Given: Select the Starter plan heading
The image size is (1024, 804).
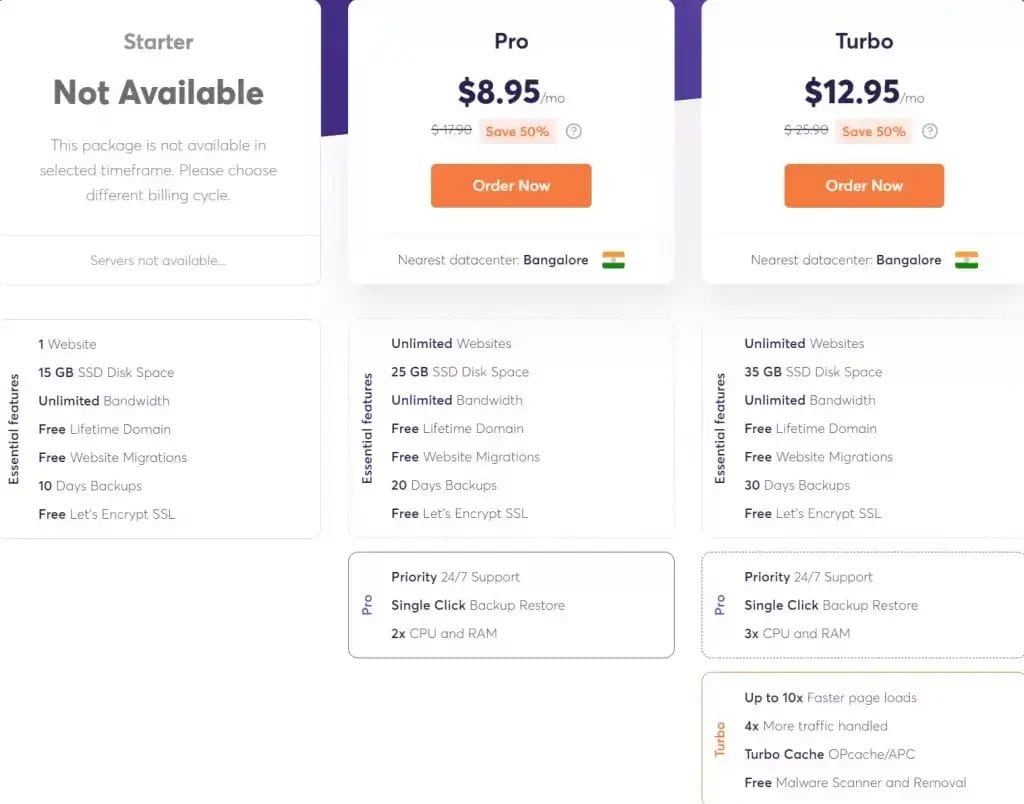Looking at the screenshot, I should [x=157, y=42].
